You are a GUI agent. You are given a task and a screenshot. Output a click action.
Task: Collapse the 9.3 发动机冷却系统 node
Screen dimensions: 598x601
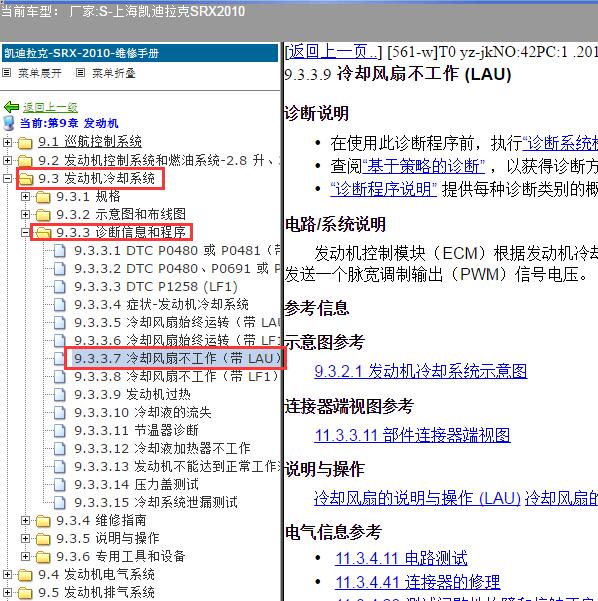[x=7, y=178]
